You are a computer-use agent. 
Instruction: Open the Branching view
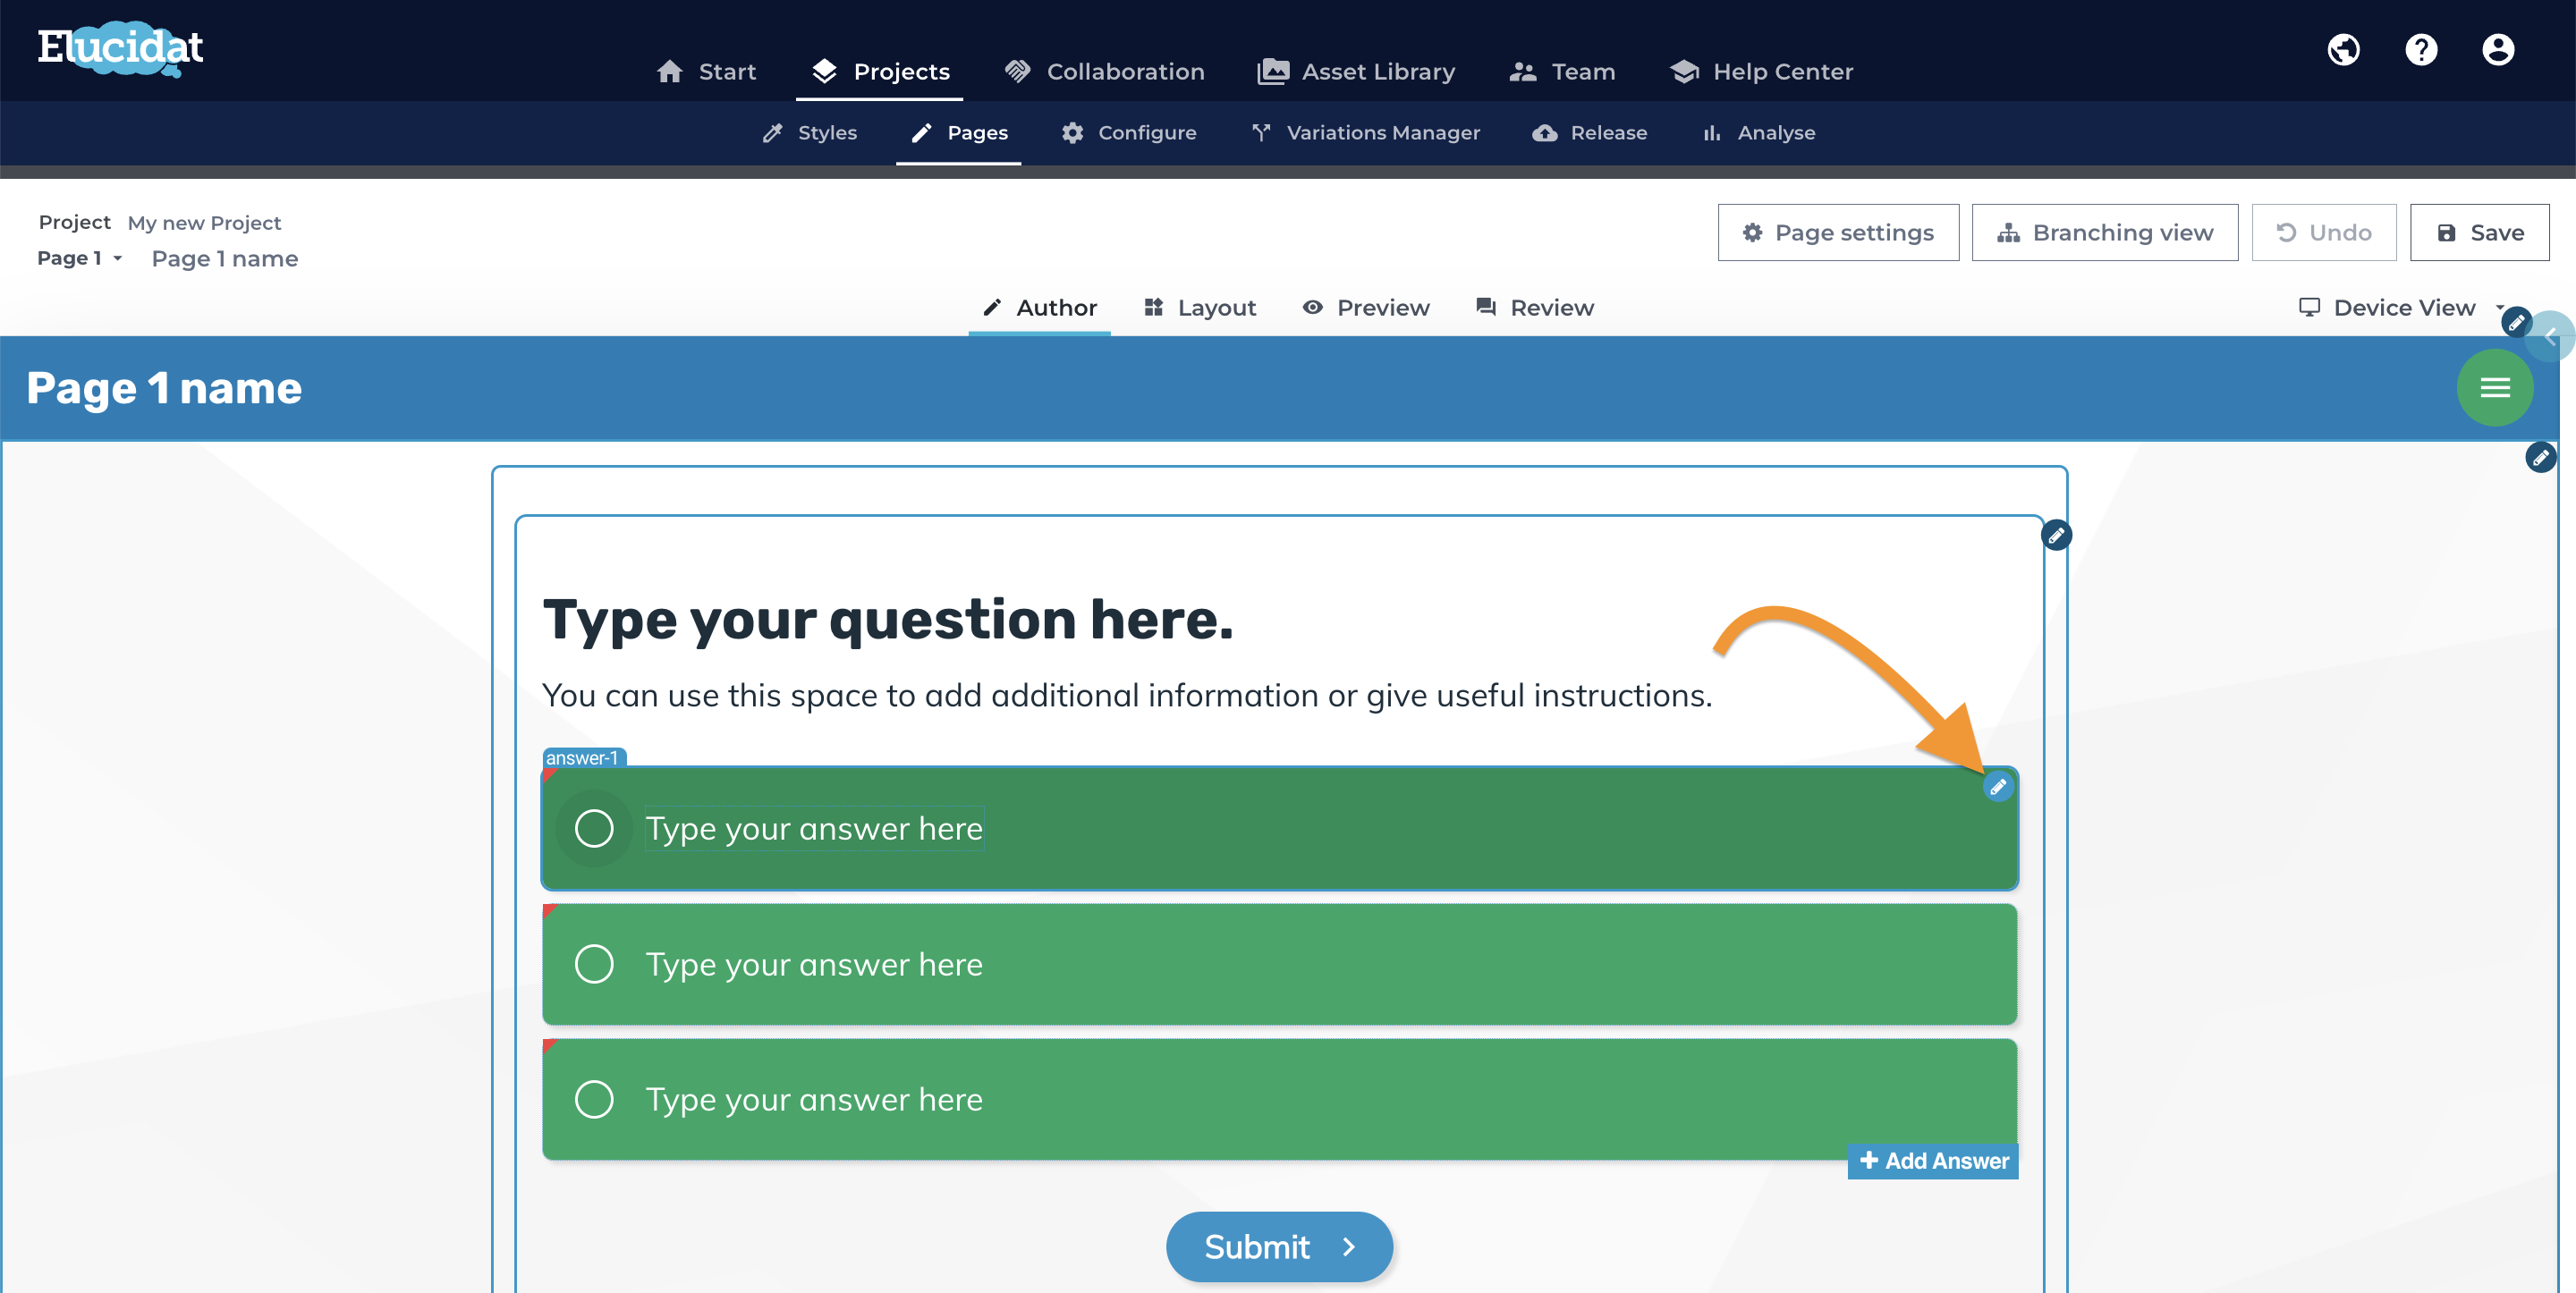point(2105,233)
